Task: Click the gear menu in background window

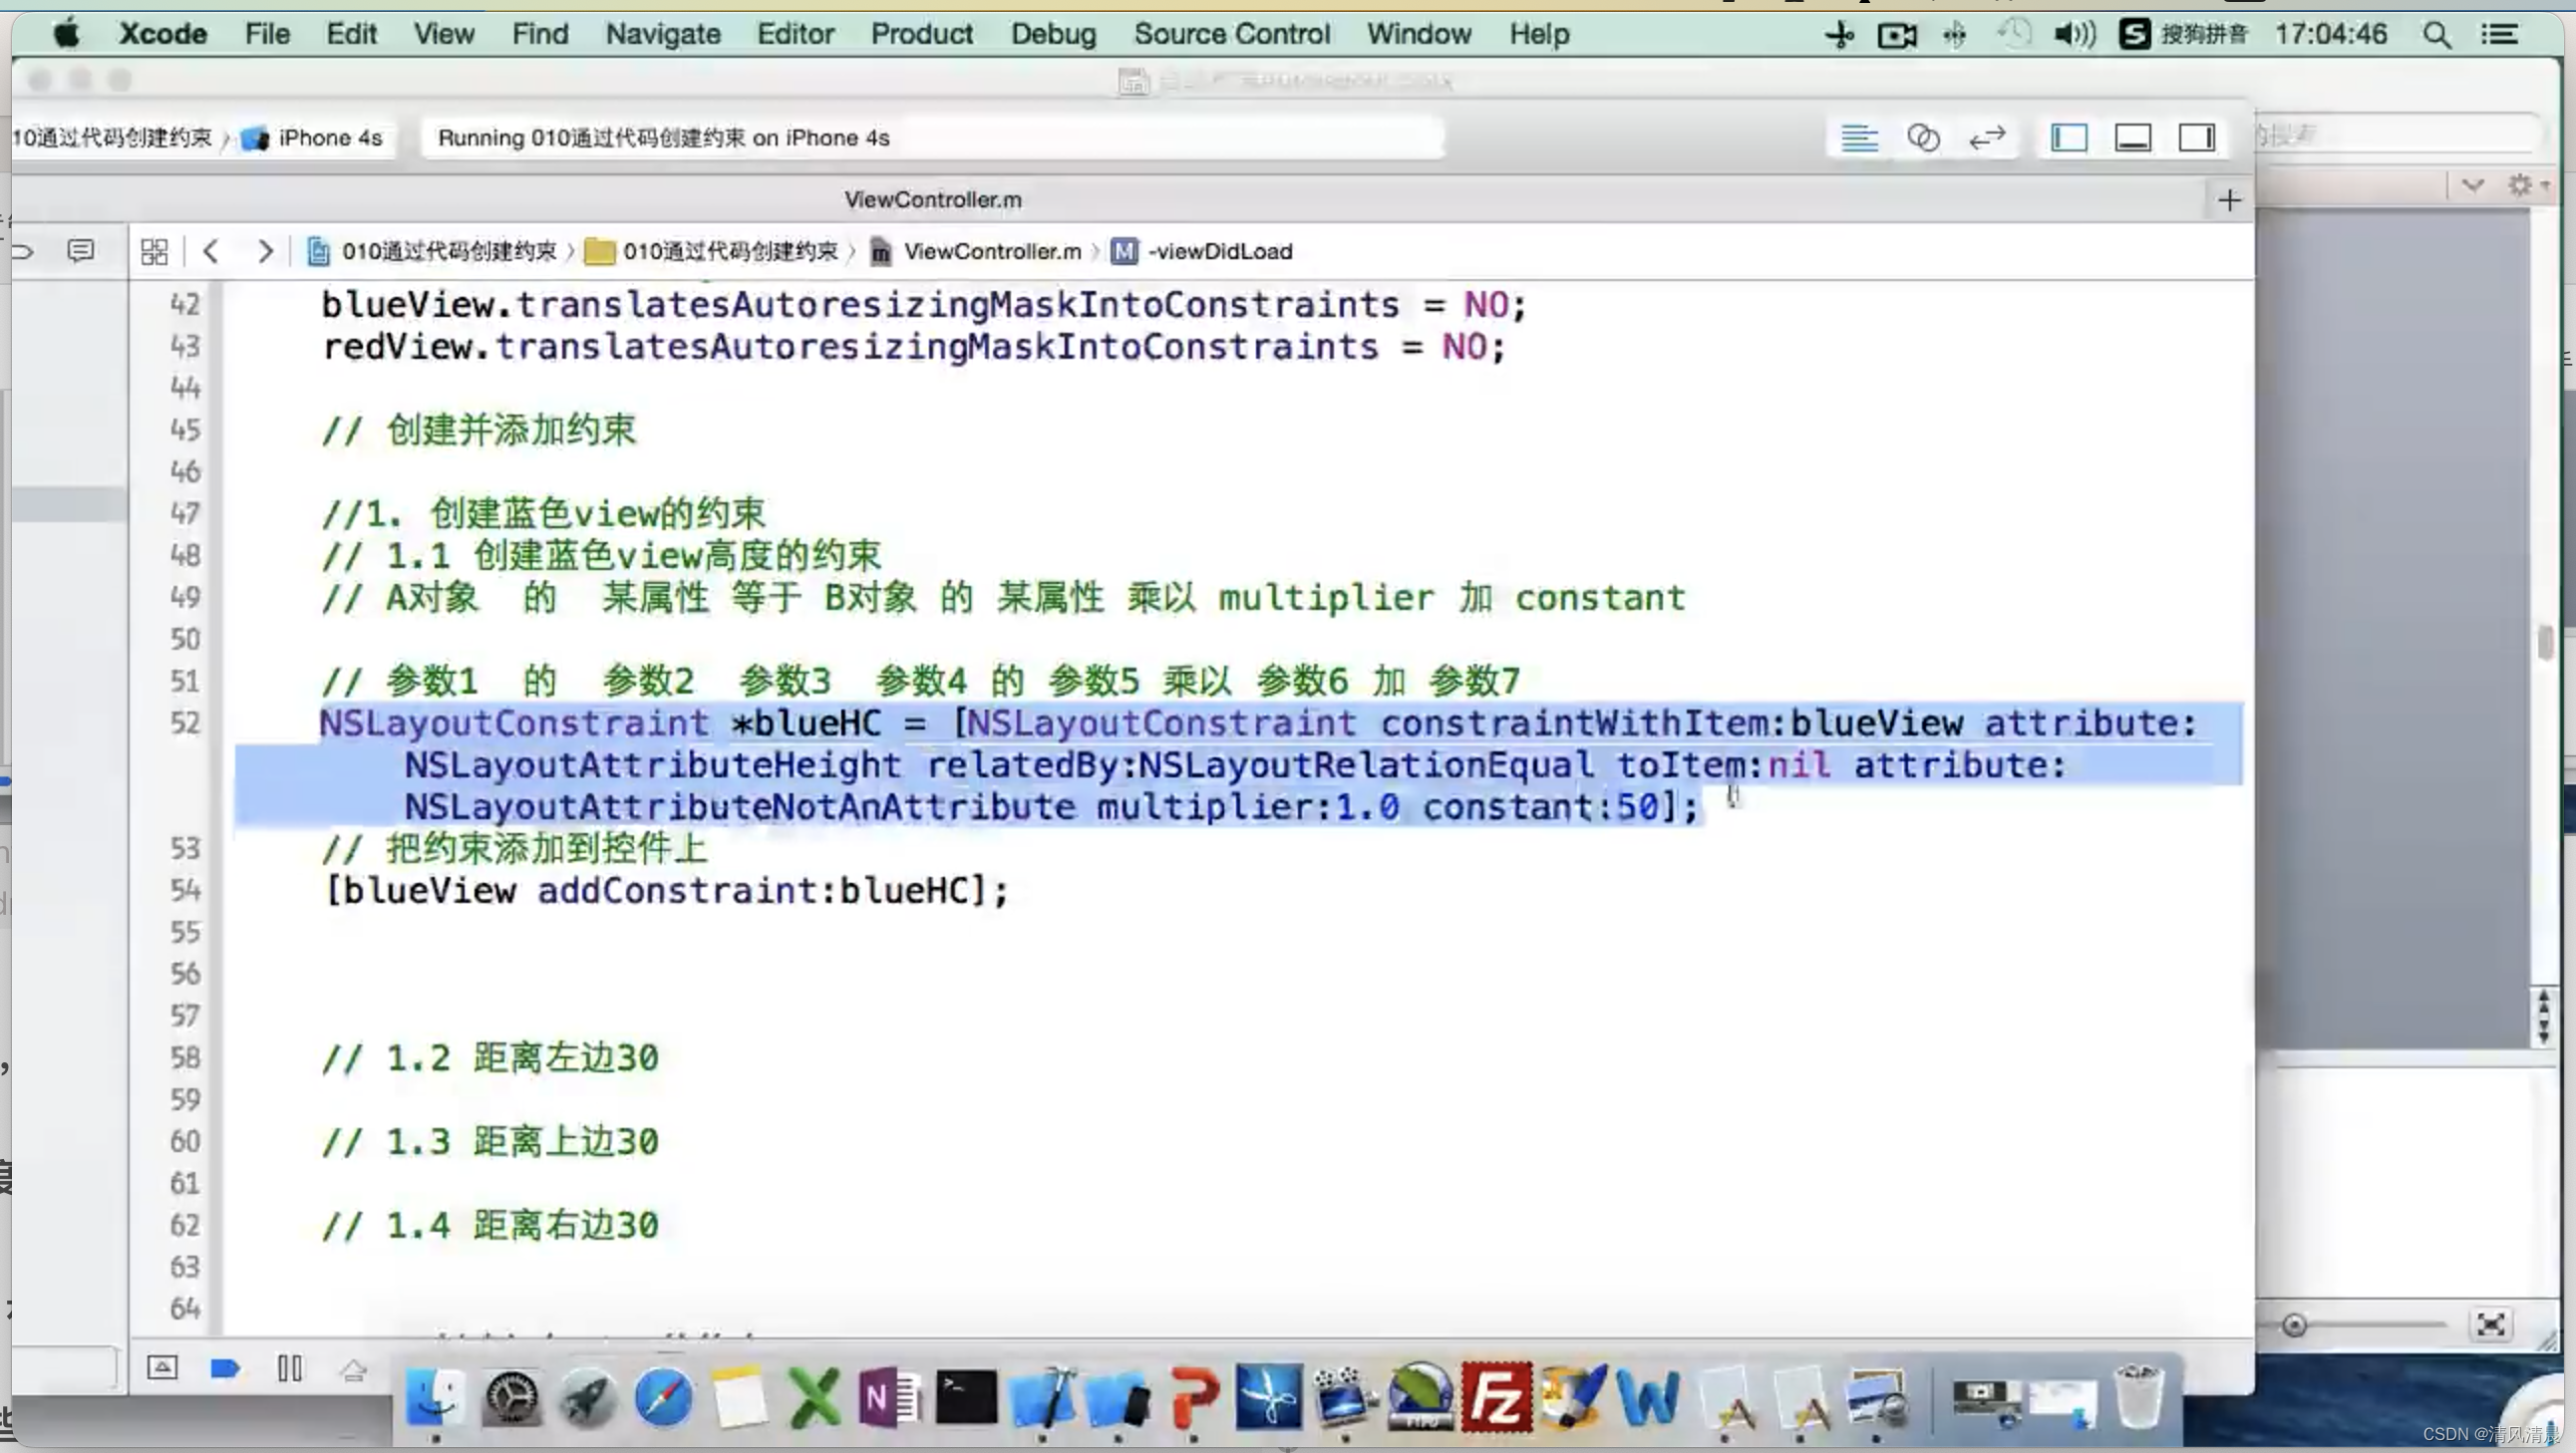Action: pyautogui.click(x=2526, y=185)
